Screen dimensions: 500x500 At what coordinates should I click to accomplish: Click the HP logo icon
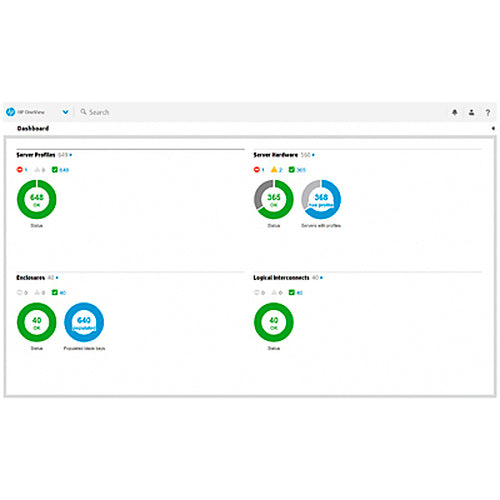point(10,112)
